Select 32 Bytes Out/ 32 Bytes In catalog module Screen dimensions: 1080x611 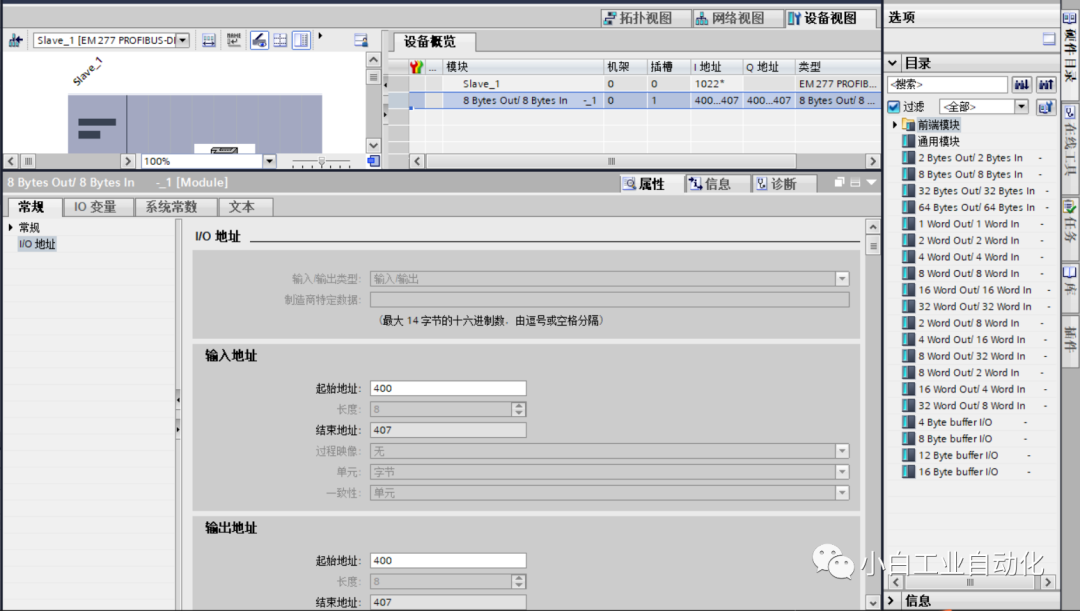976,191
